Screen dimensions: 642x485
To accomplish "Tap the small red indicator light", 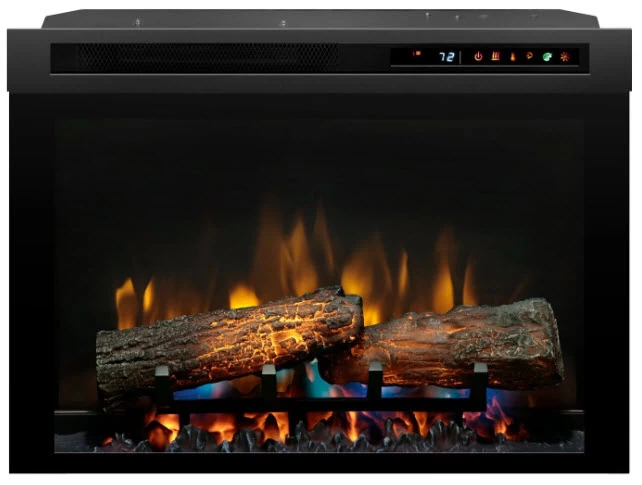I will point(417,53).
